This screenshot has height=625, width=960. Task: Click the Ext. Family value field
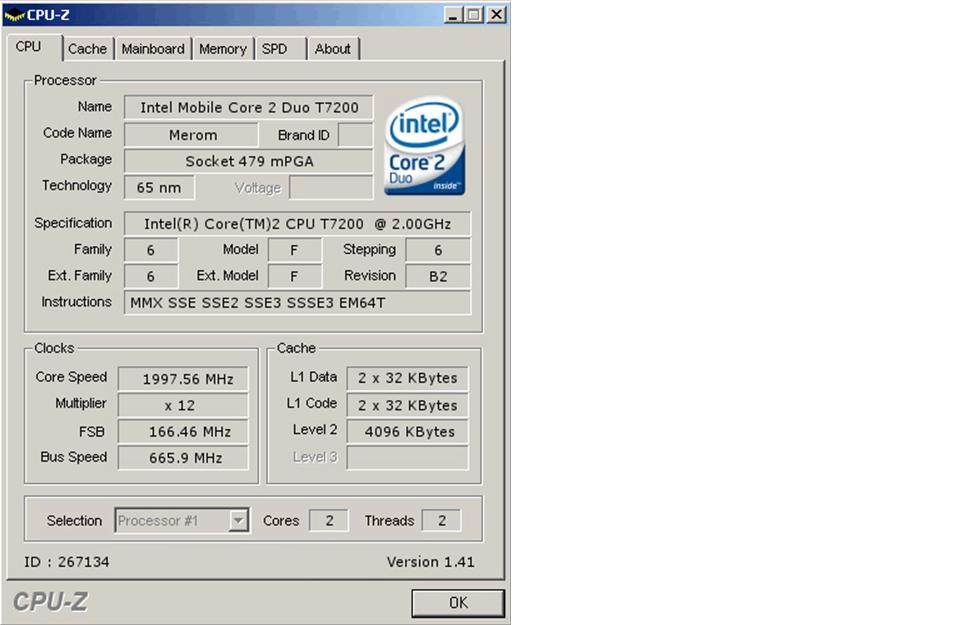(151, 276)
